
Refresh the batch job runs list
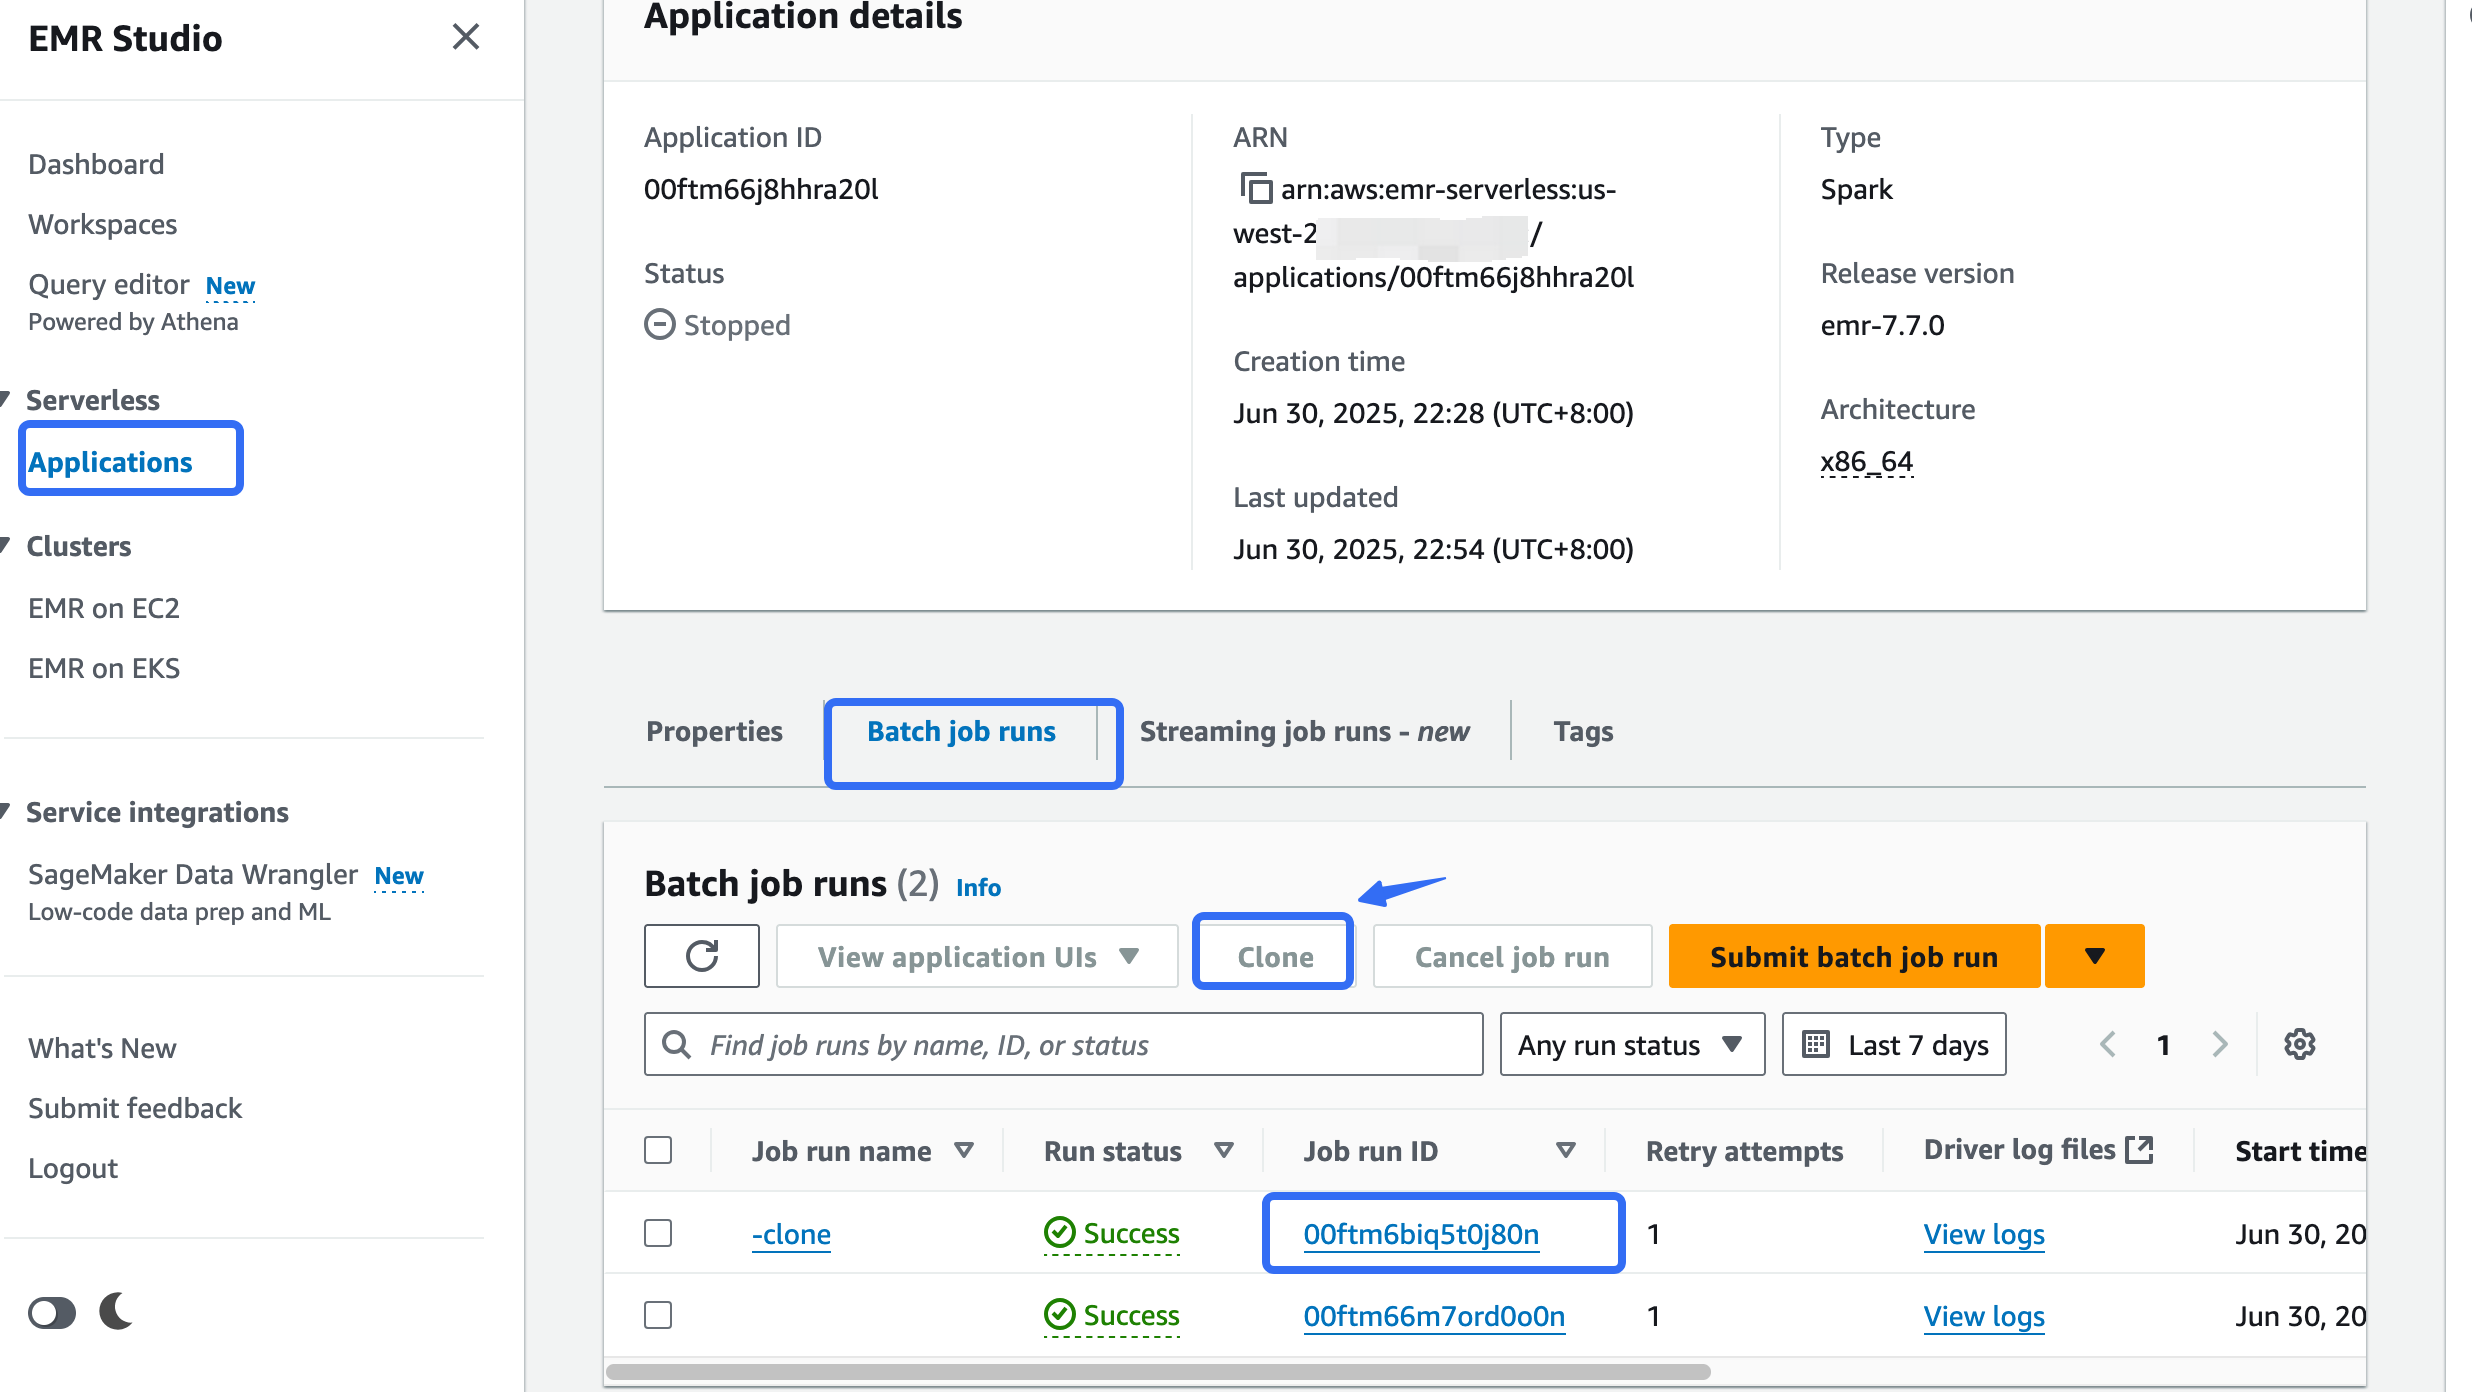pos(701,956)
